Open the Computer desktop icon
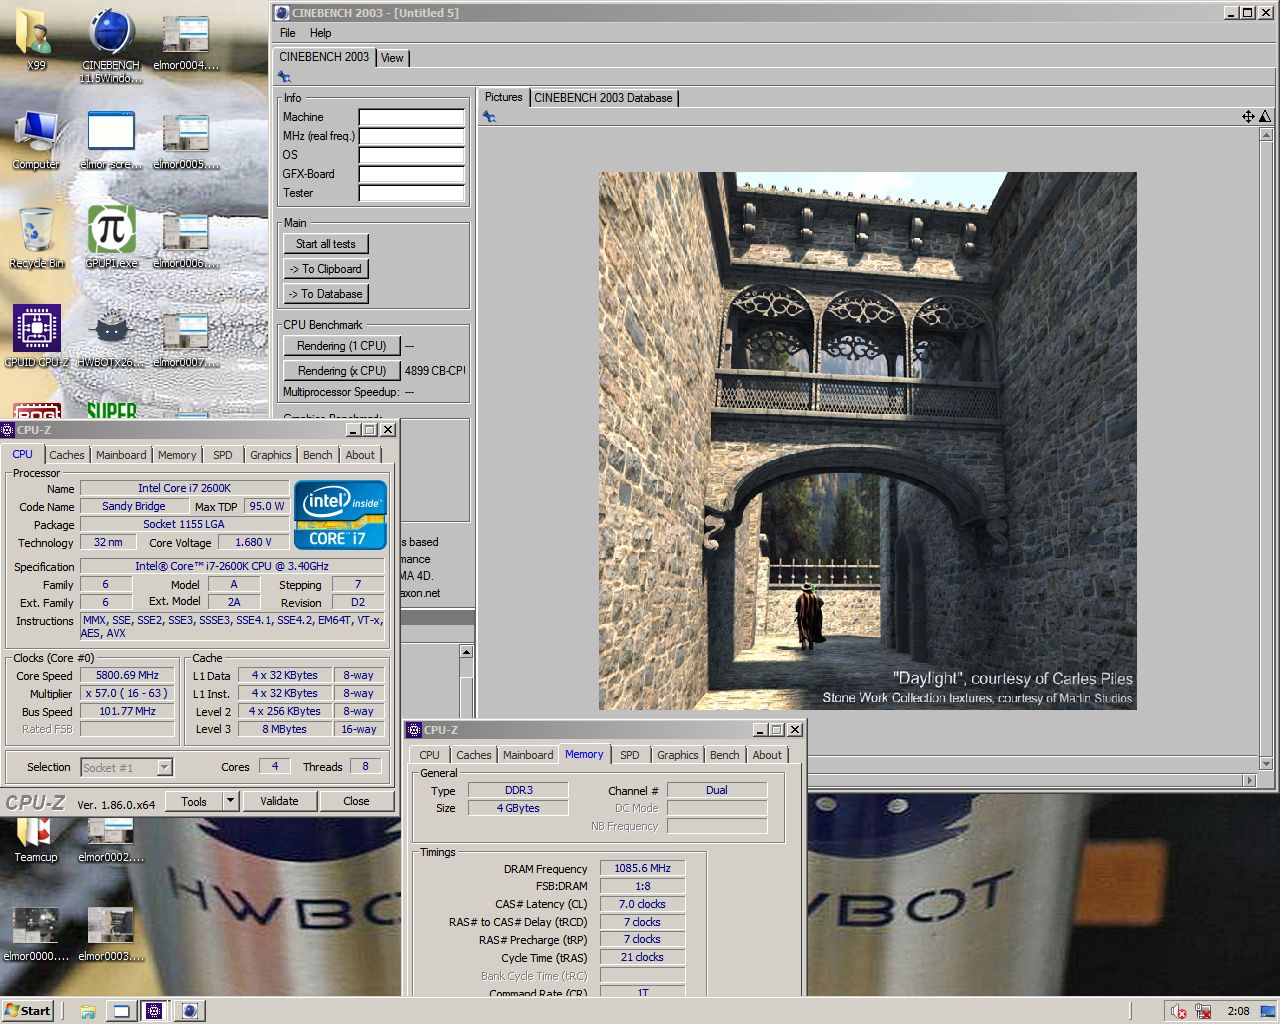This screenshot has height=1024, width=1280. tap(36, 140)
